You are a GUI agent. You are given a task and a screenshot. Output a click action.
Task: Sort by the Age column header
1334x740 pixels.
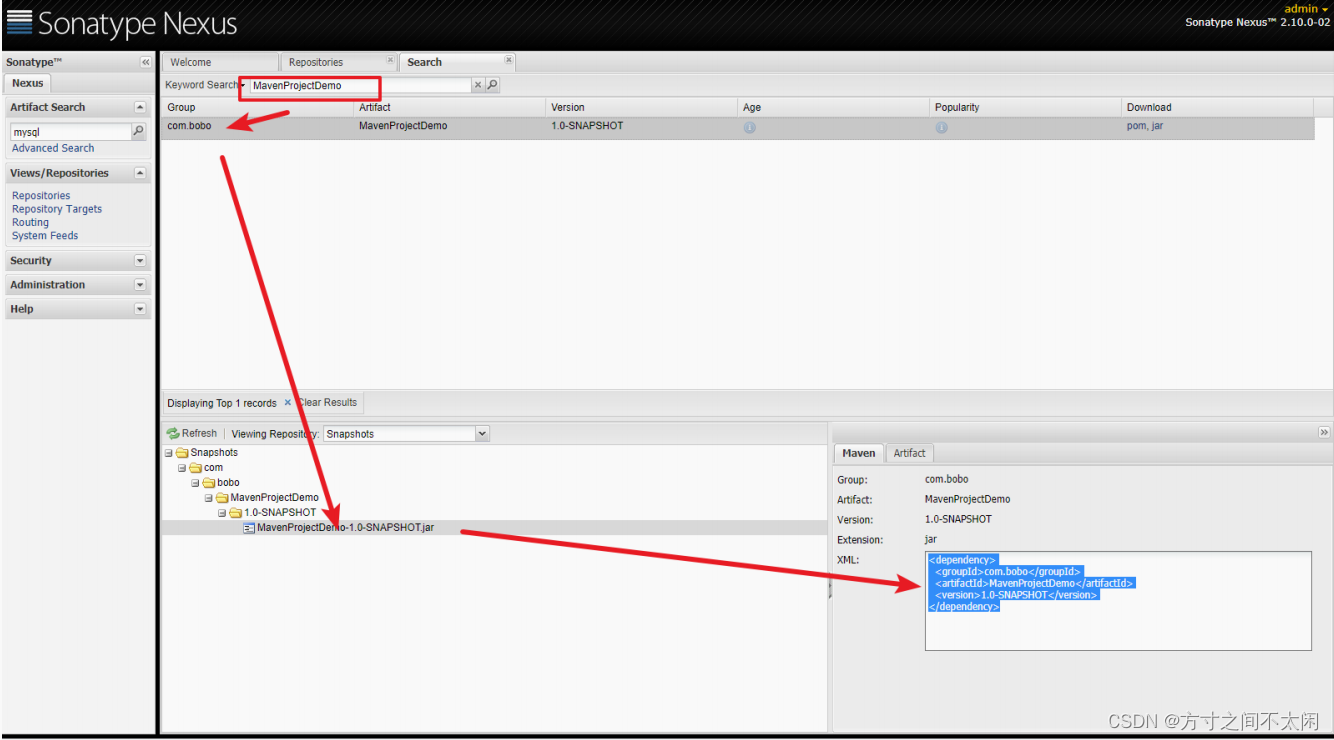click(834, 107)
